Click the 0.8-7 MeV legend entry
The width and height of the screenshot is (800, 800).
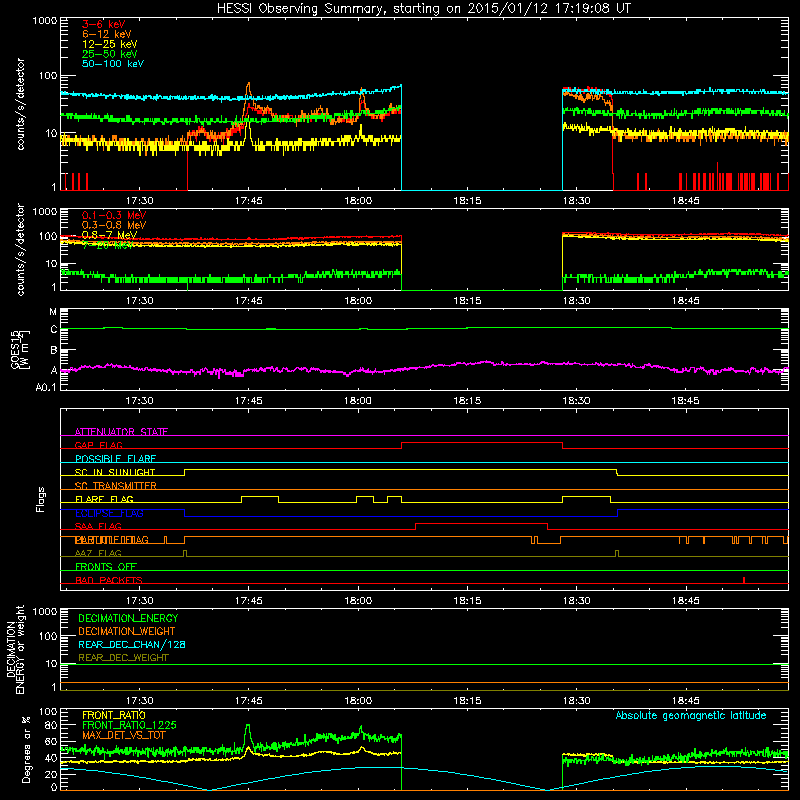[x=109, y=235]
